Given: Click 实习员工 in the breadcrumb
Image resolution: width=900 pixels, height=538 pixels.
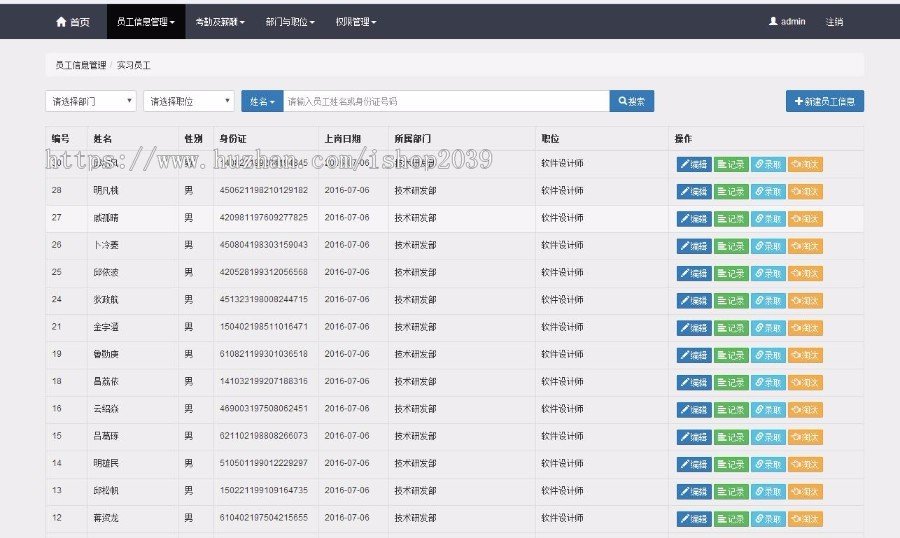Looking at the screenshot, I should pyautogui.click(x=134, y=65).
